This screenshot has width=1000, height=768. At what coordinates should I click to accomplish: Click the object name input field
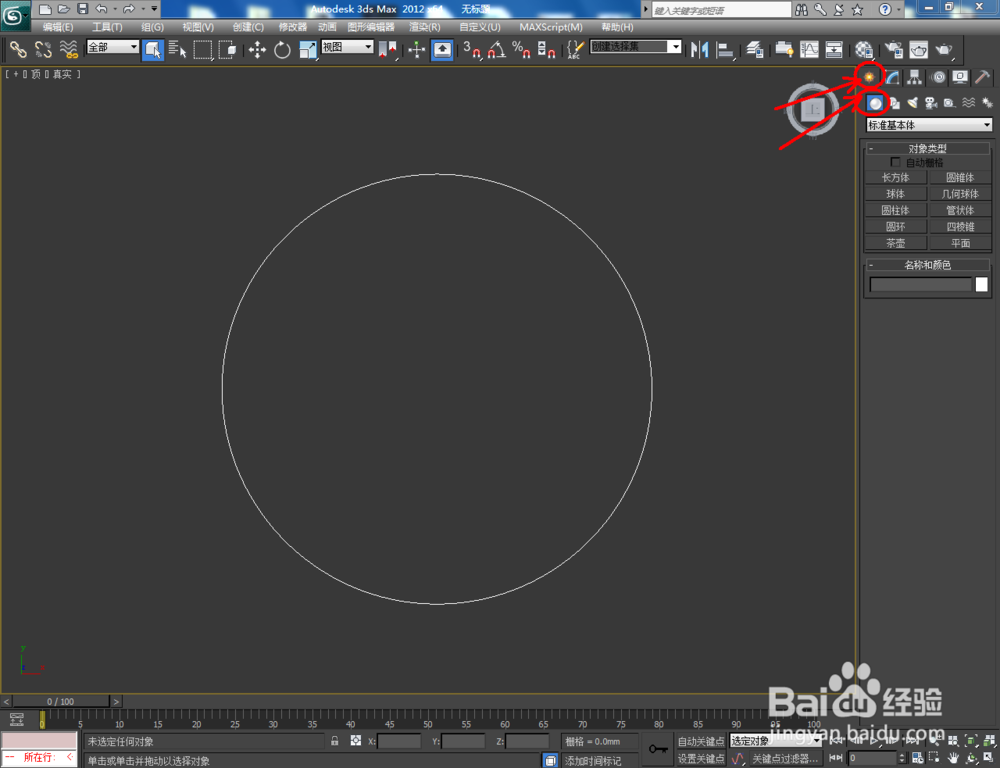pos(920,285)
